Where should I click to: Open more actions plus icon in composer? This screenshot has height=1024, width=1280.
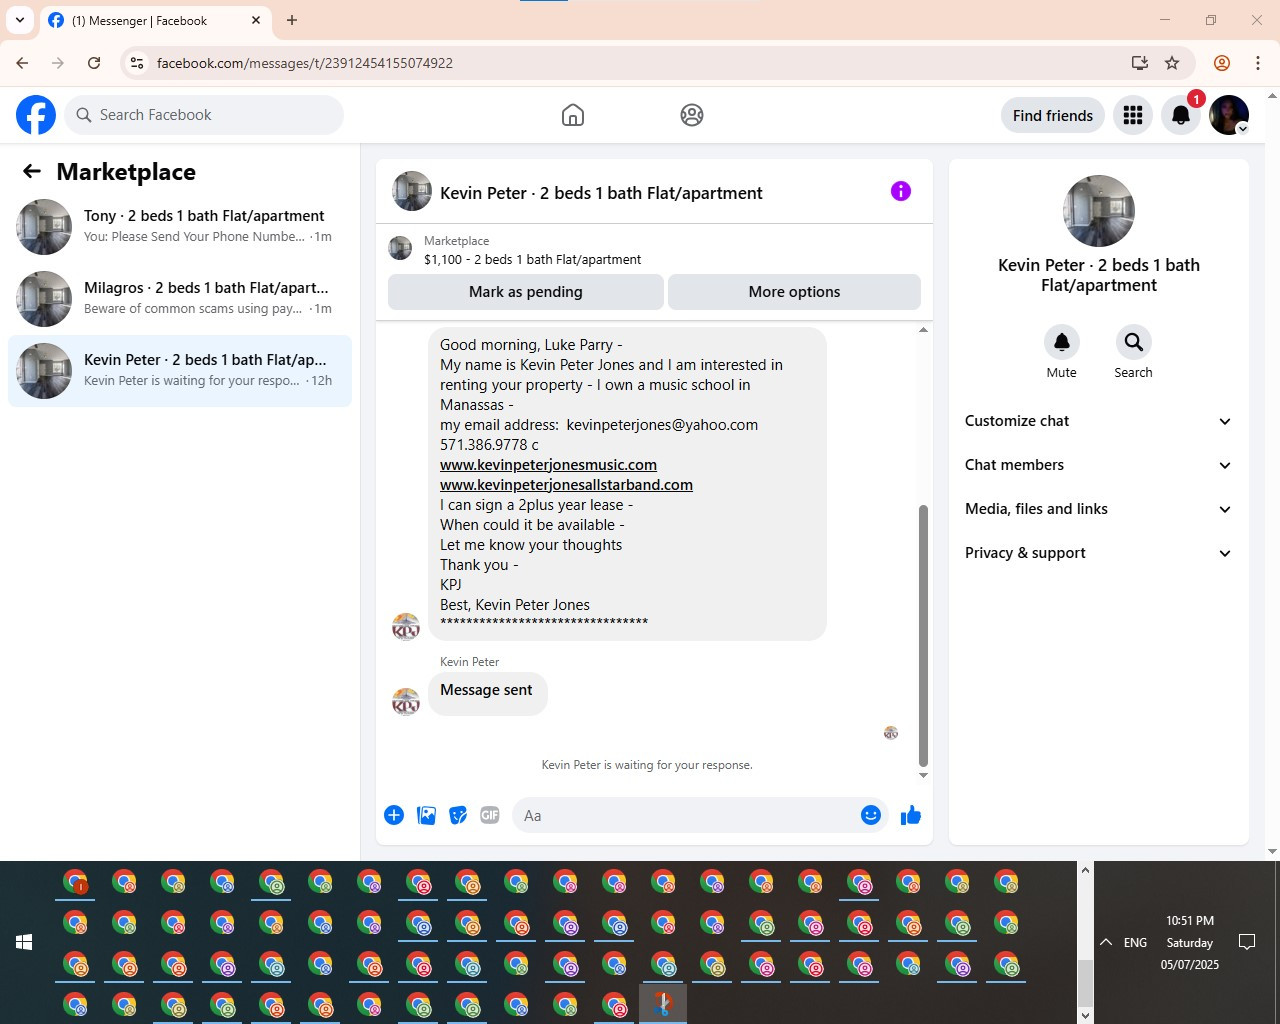pos(394,815)
